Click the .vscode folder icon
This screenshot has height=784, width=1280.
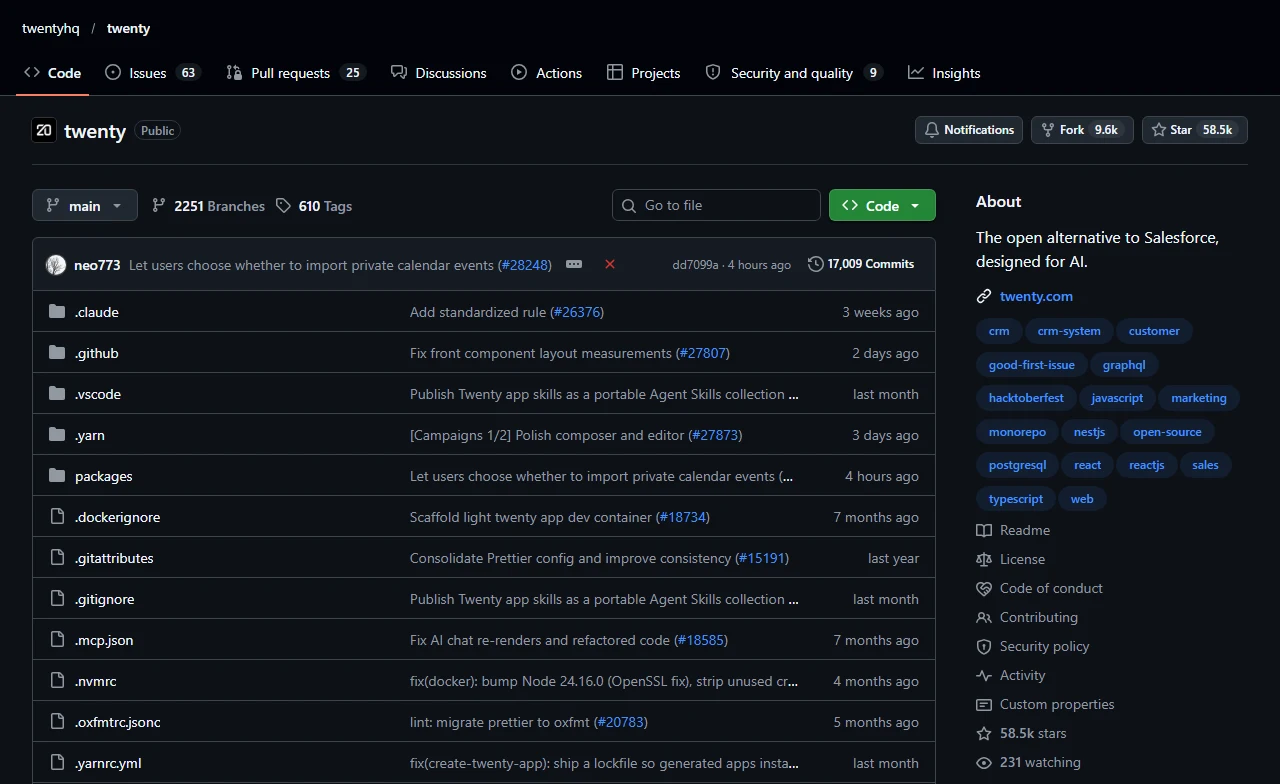(57, 394)
